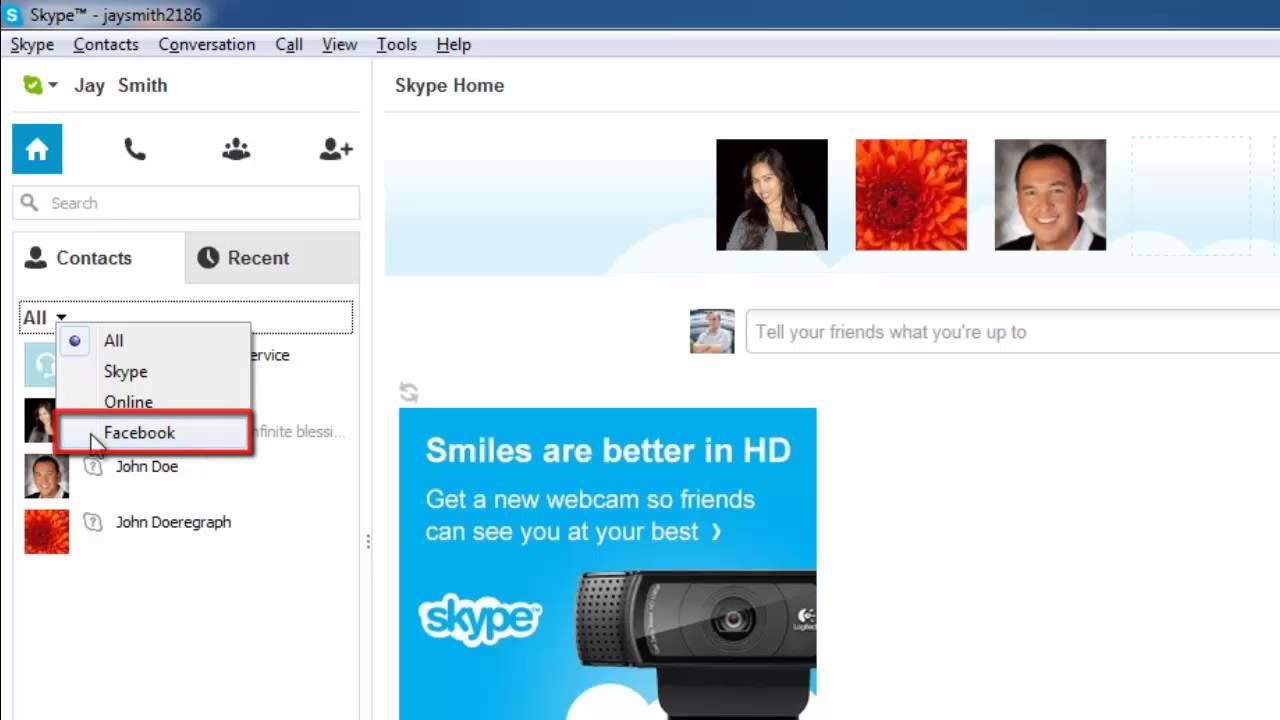Click the Skype logo in the ad

(x=480, y=620)
